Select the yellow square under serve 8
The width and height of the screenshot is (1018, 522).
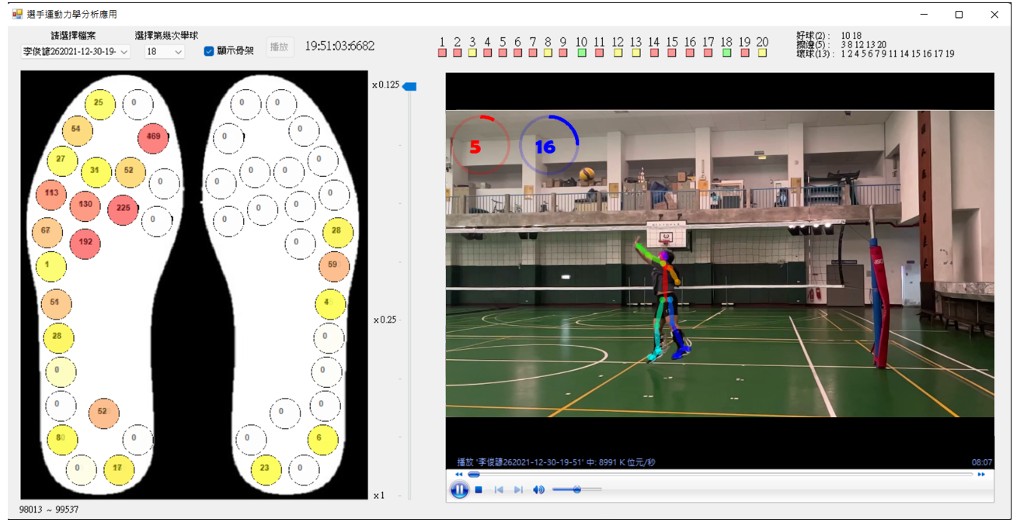[x=547, y=53]
